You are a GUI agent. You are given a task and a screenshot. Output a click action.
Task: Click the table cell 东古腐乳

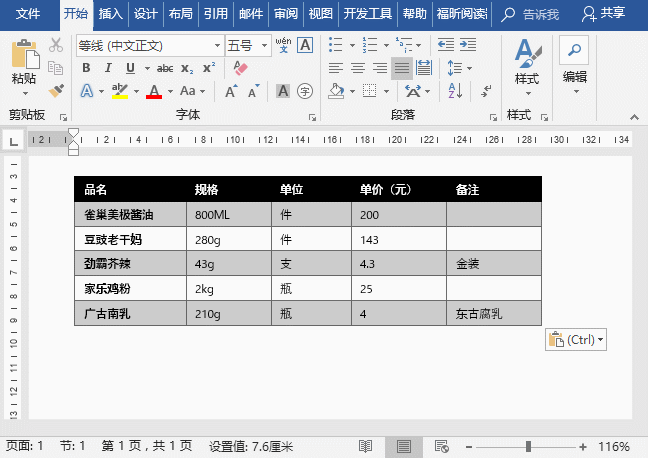pyautogui.click(x=494, y=313)
